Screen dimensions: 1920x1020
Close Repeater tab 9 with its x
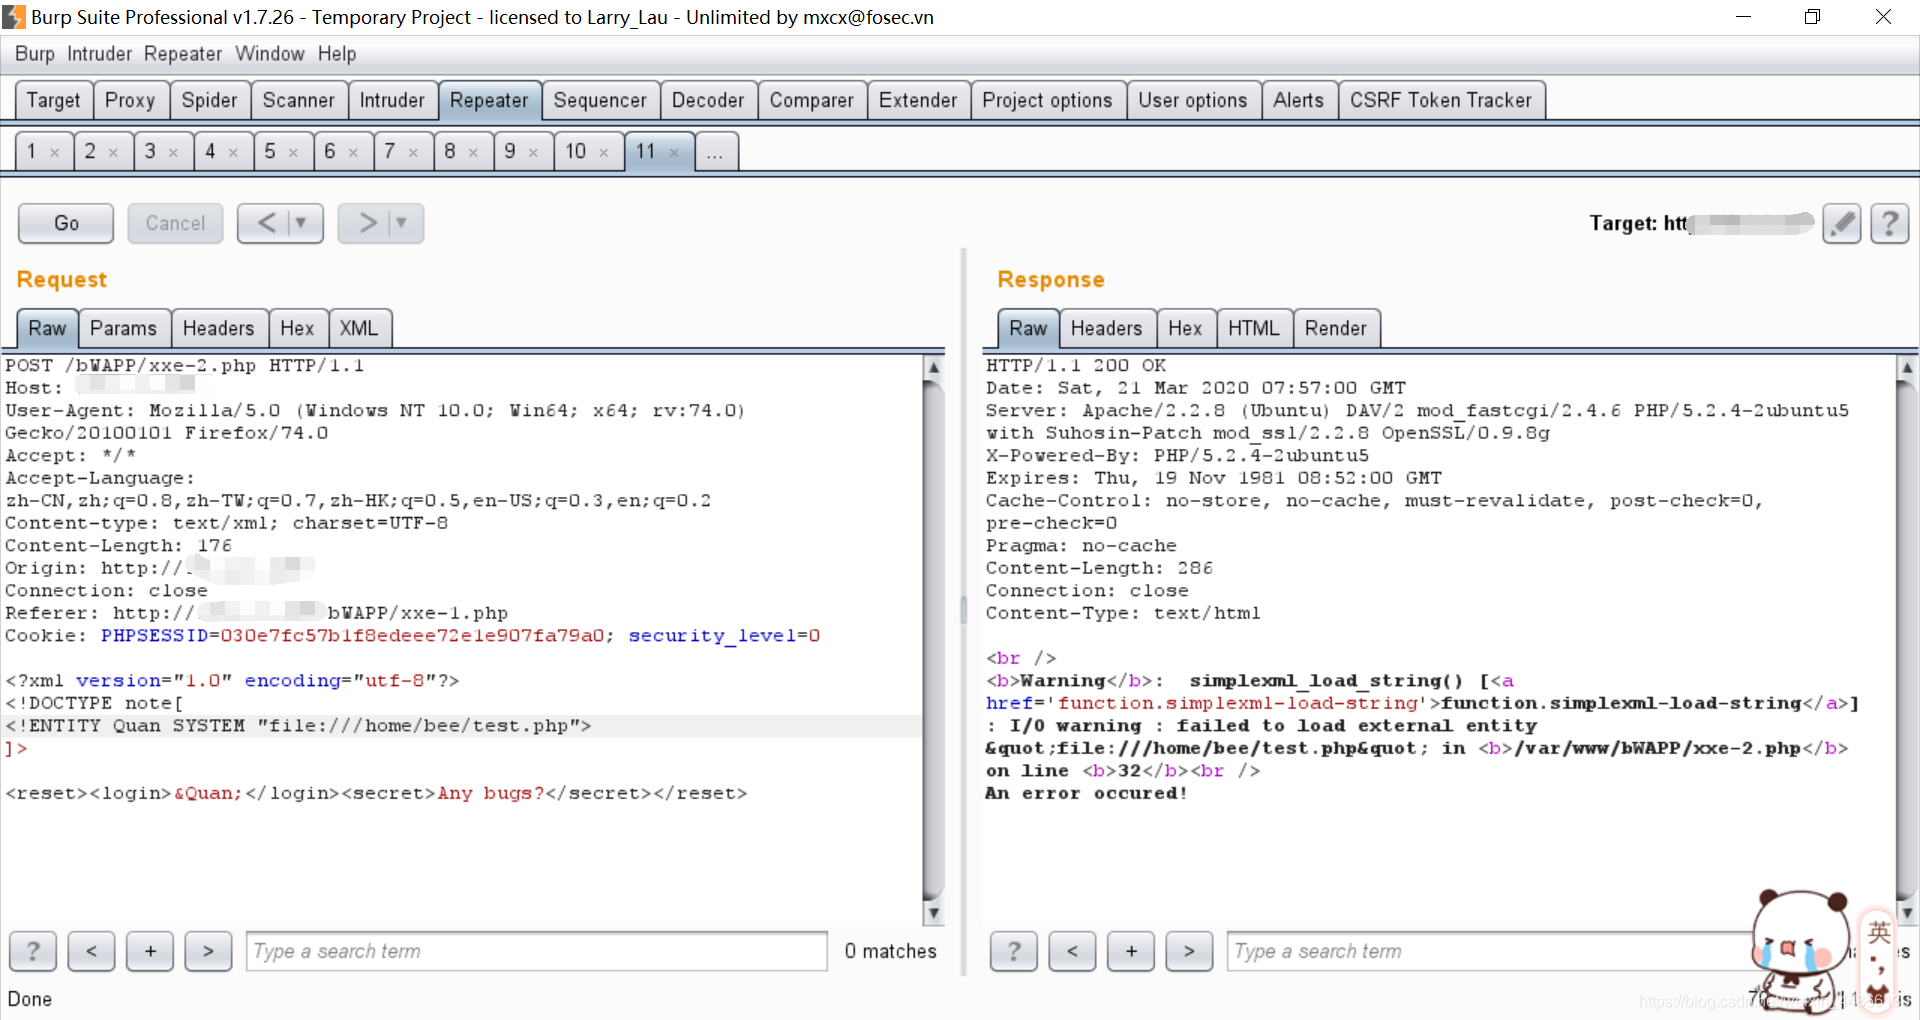(533, 153)
